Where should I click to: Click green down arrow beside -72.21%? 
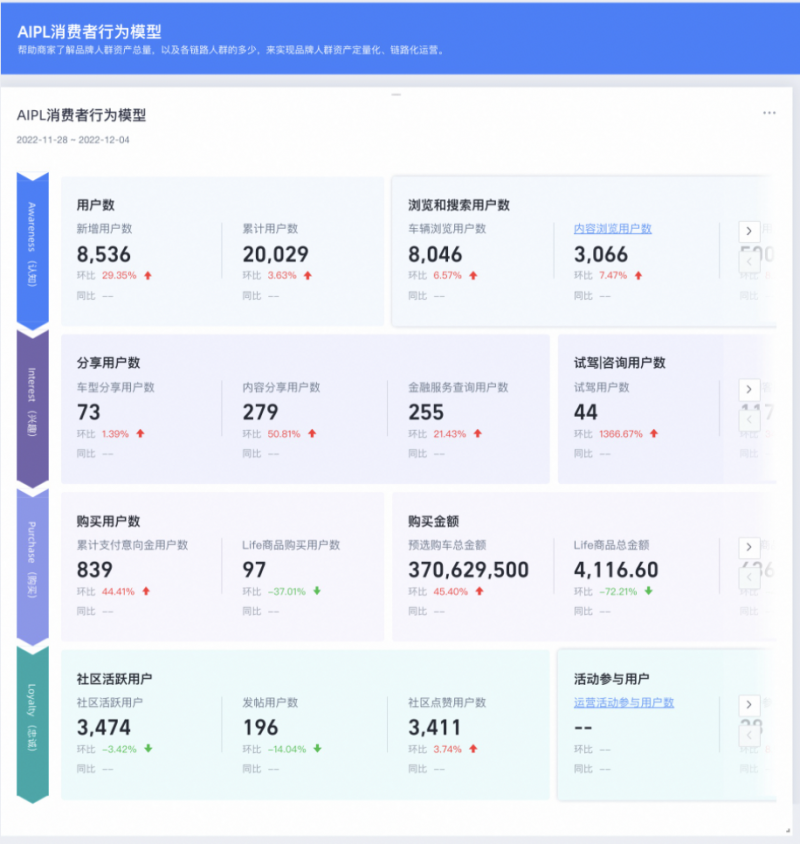point(648,591)
